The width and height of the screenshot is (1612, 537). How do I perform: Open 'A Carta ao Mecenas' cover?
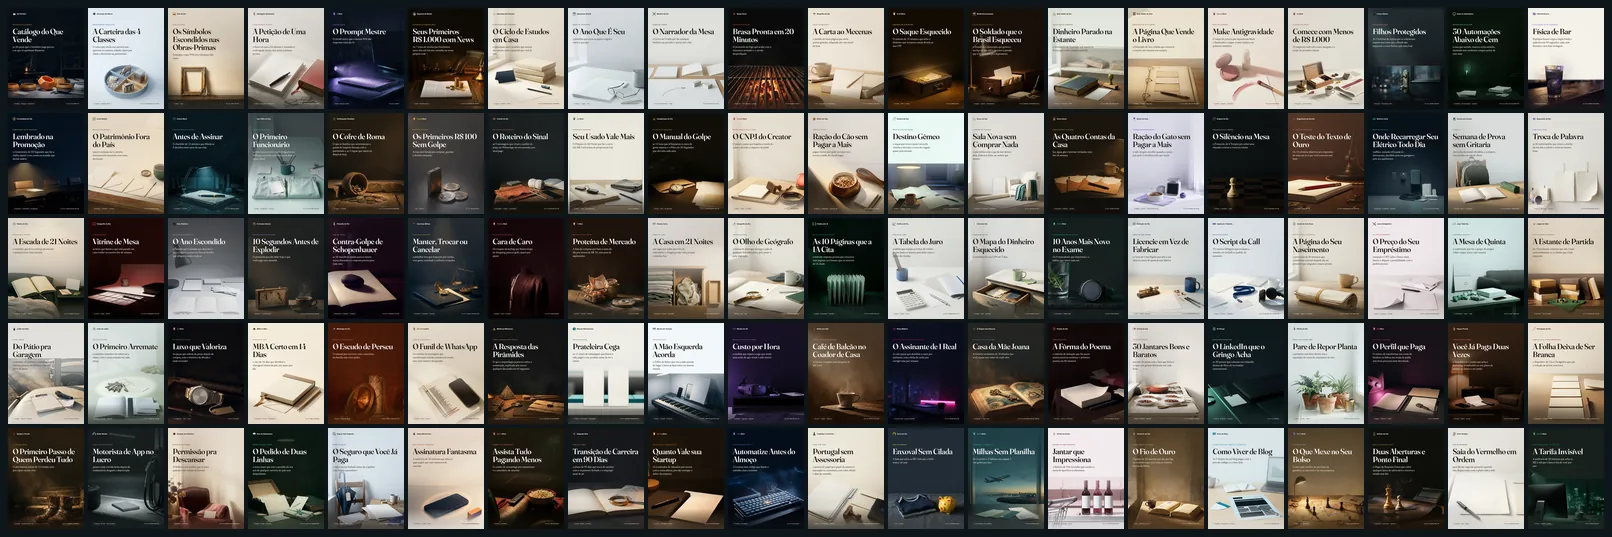tap(845, 59)
